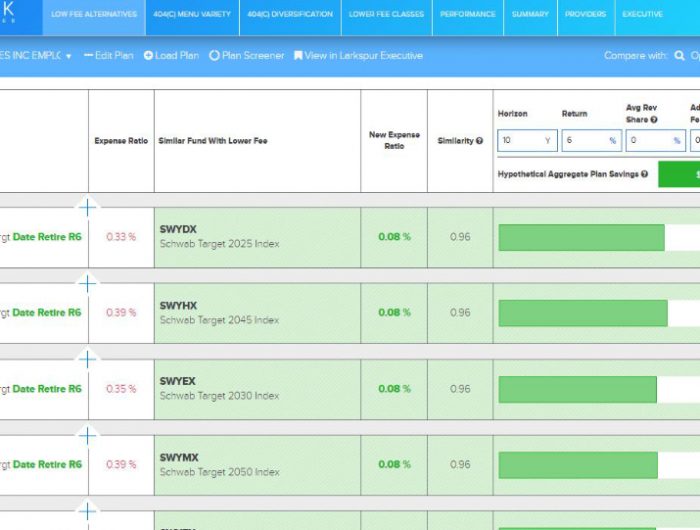
Task: Click the SWYDX green savings bar
Action: pyautogui.click(x=581, y=237)
